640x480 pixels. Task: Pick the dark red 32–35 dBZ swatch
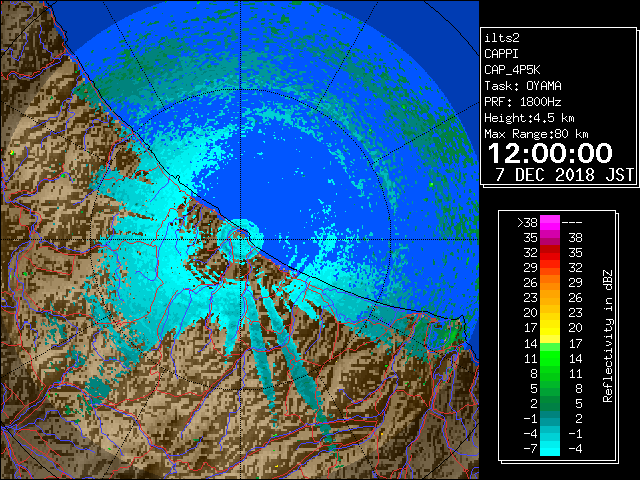point(550,253)
